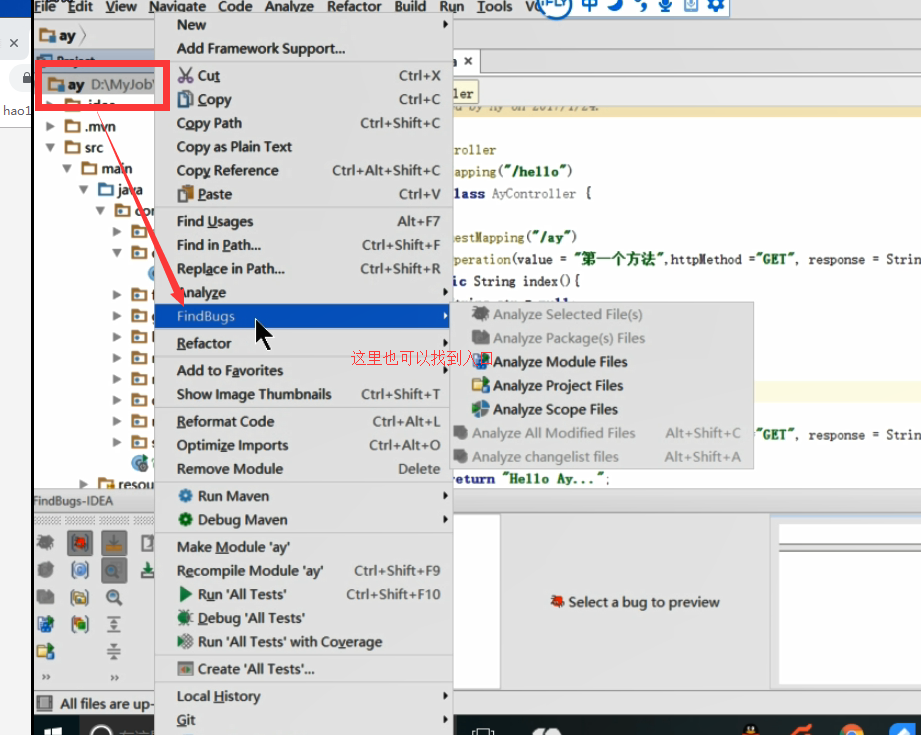This screenshot has height=735, width=921.
Task: Click the Debug 'All Tests' bug icon
Action: [185, 617]
